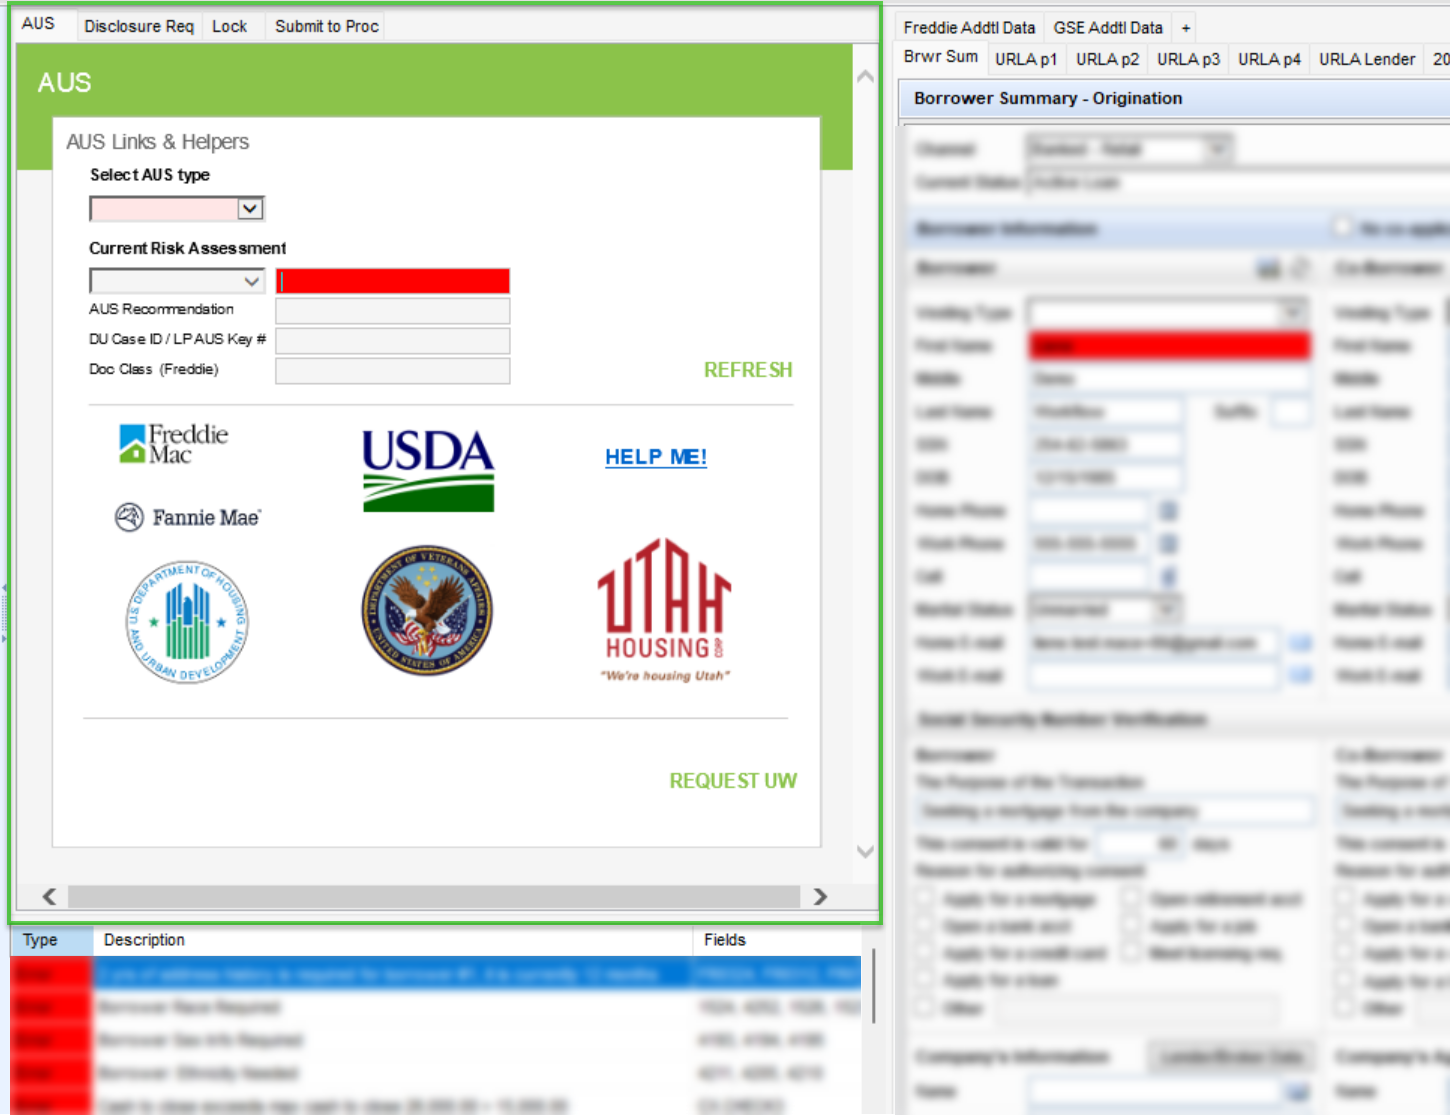The height and width of the screenshot is (1115, 1450).
Task: Open the HELP ME! link
Action: [x=656, y=457]
